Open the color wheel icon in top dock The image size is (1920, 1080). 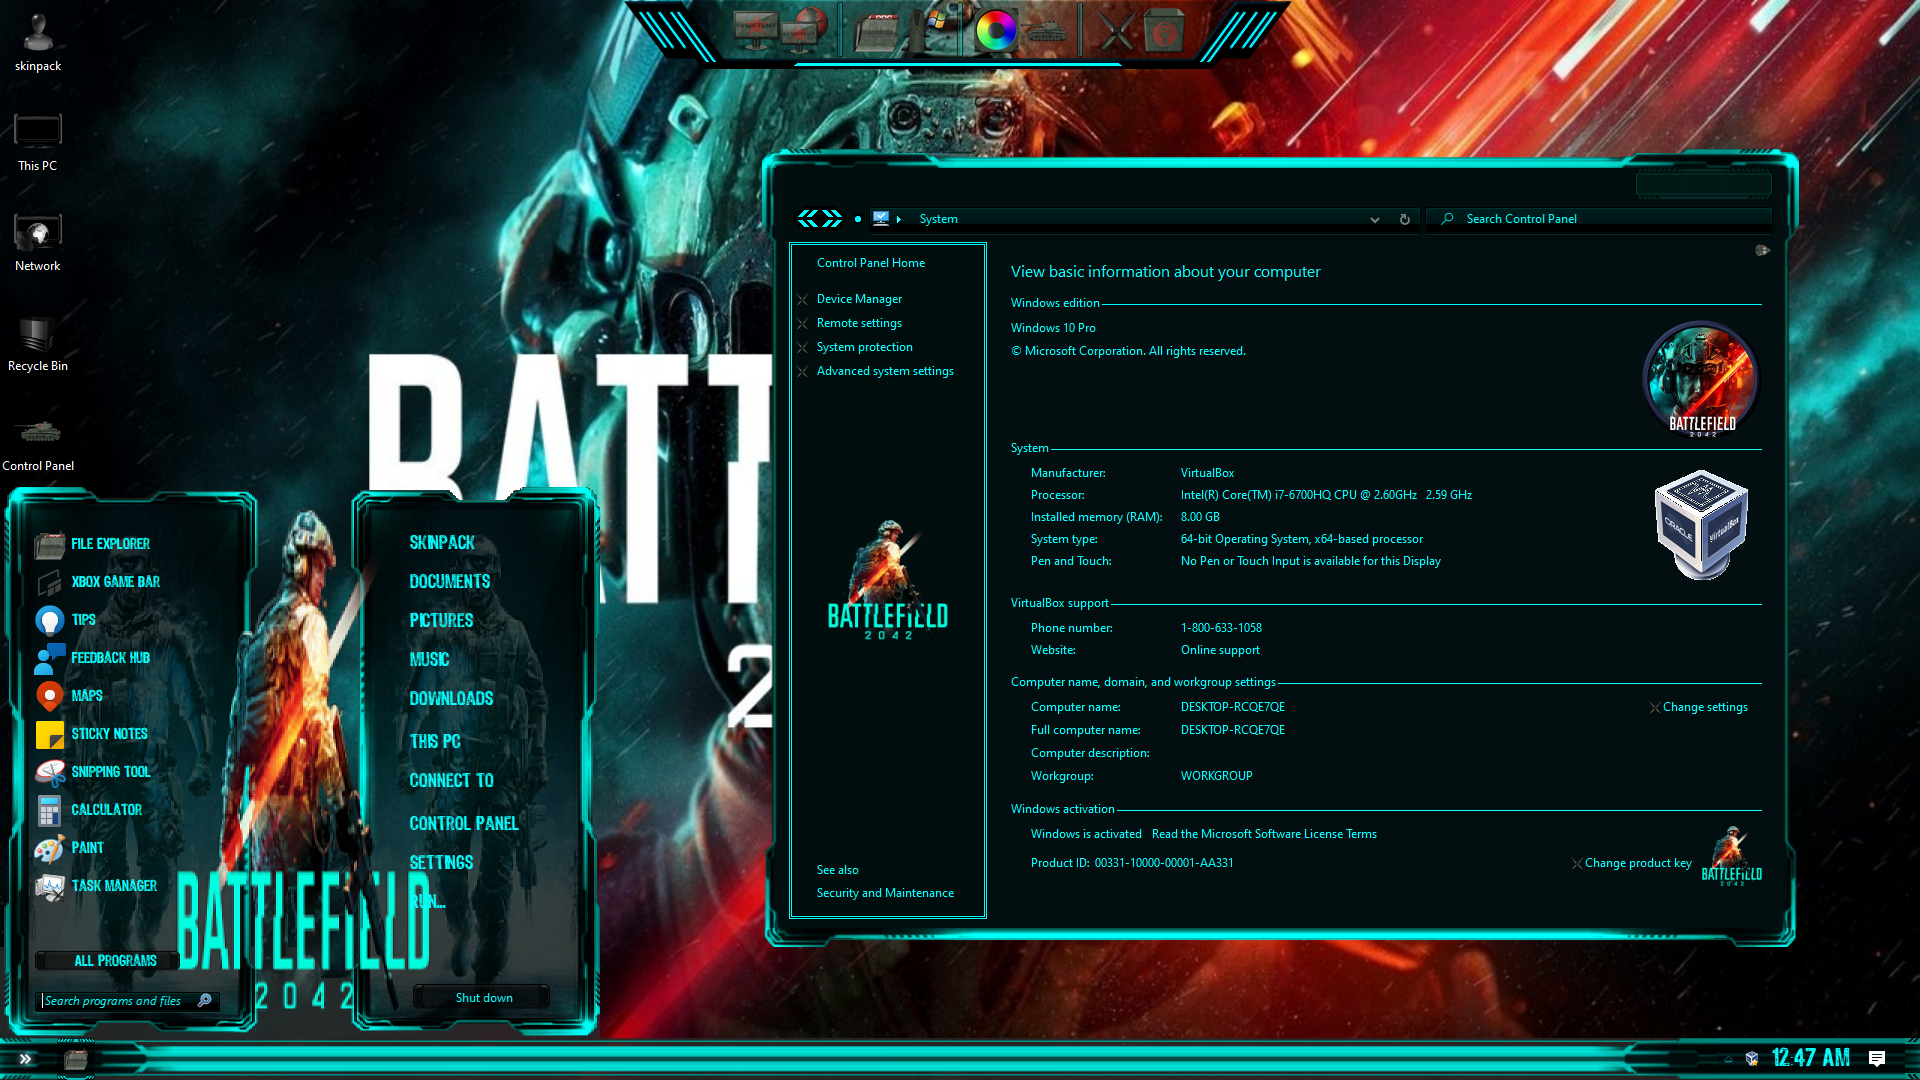click(x=995, y=31)
